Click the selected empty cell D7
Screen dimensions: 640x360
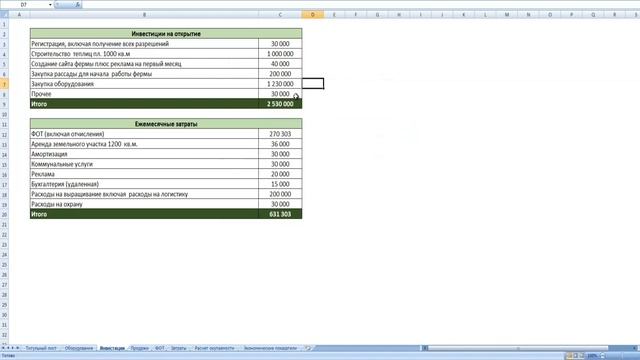(x=313, y=84)
